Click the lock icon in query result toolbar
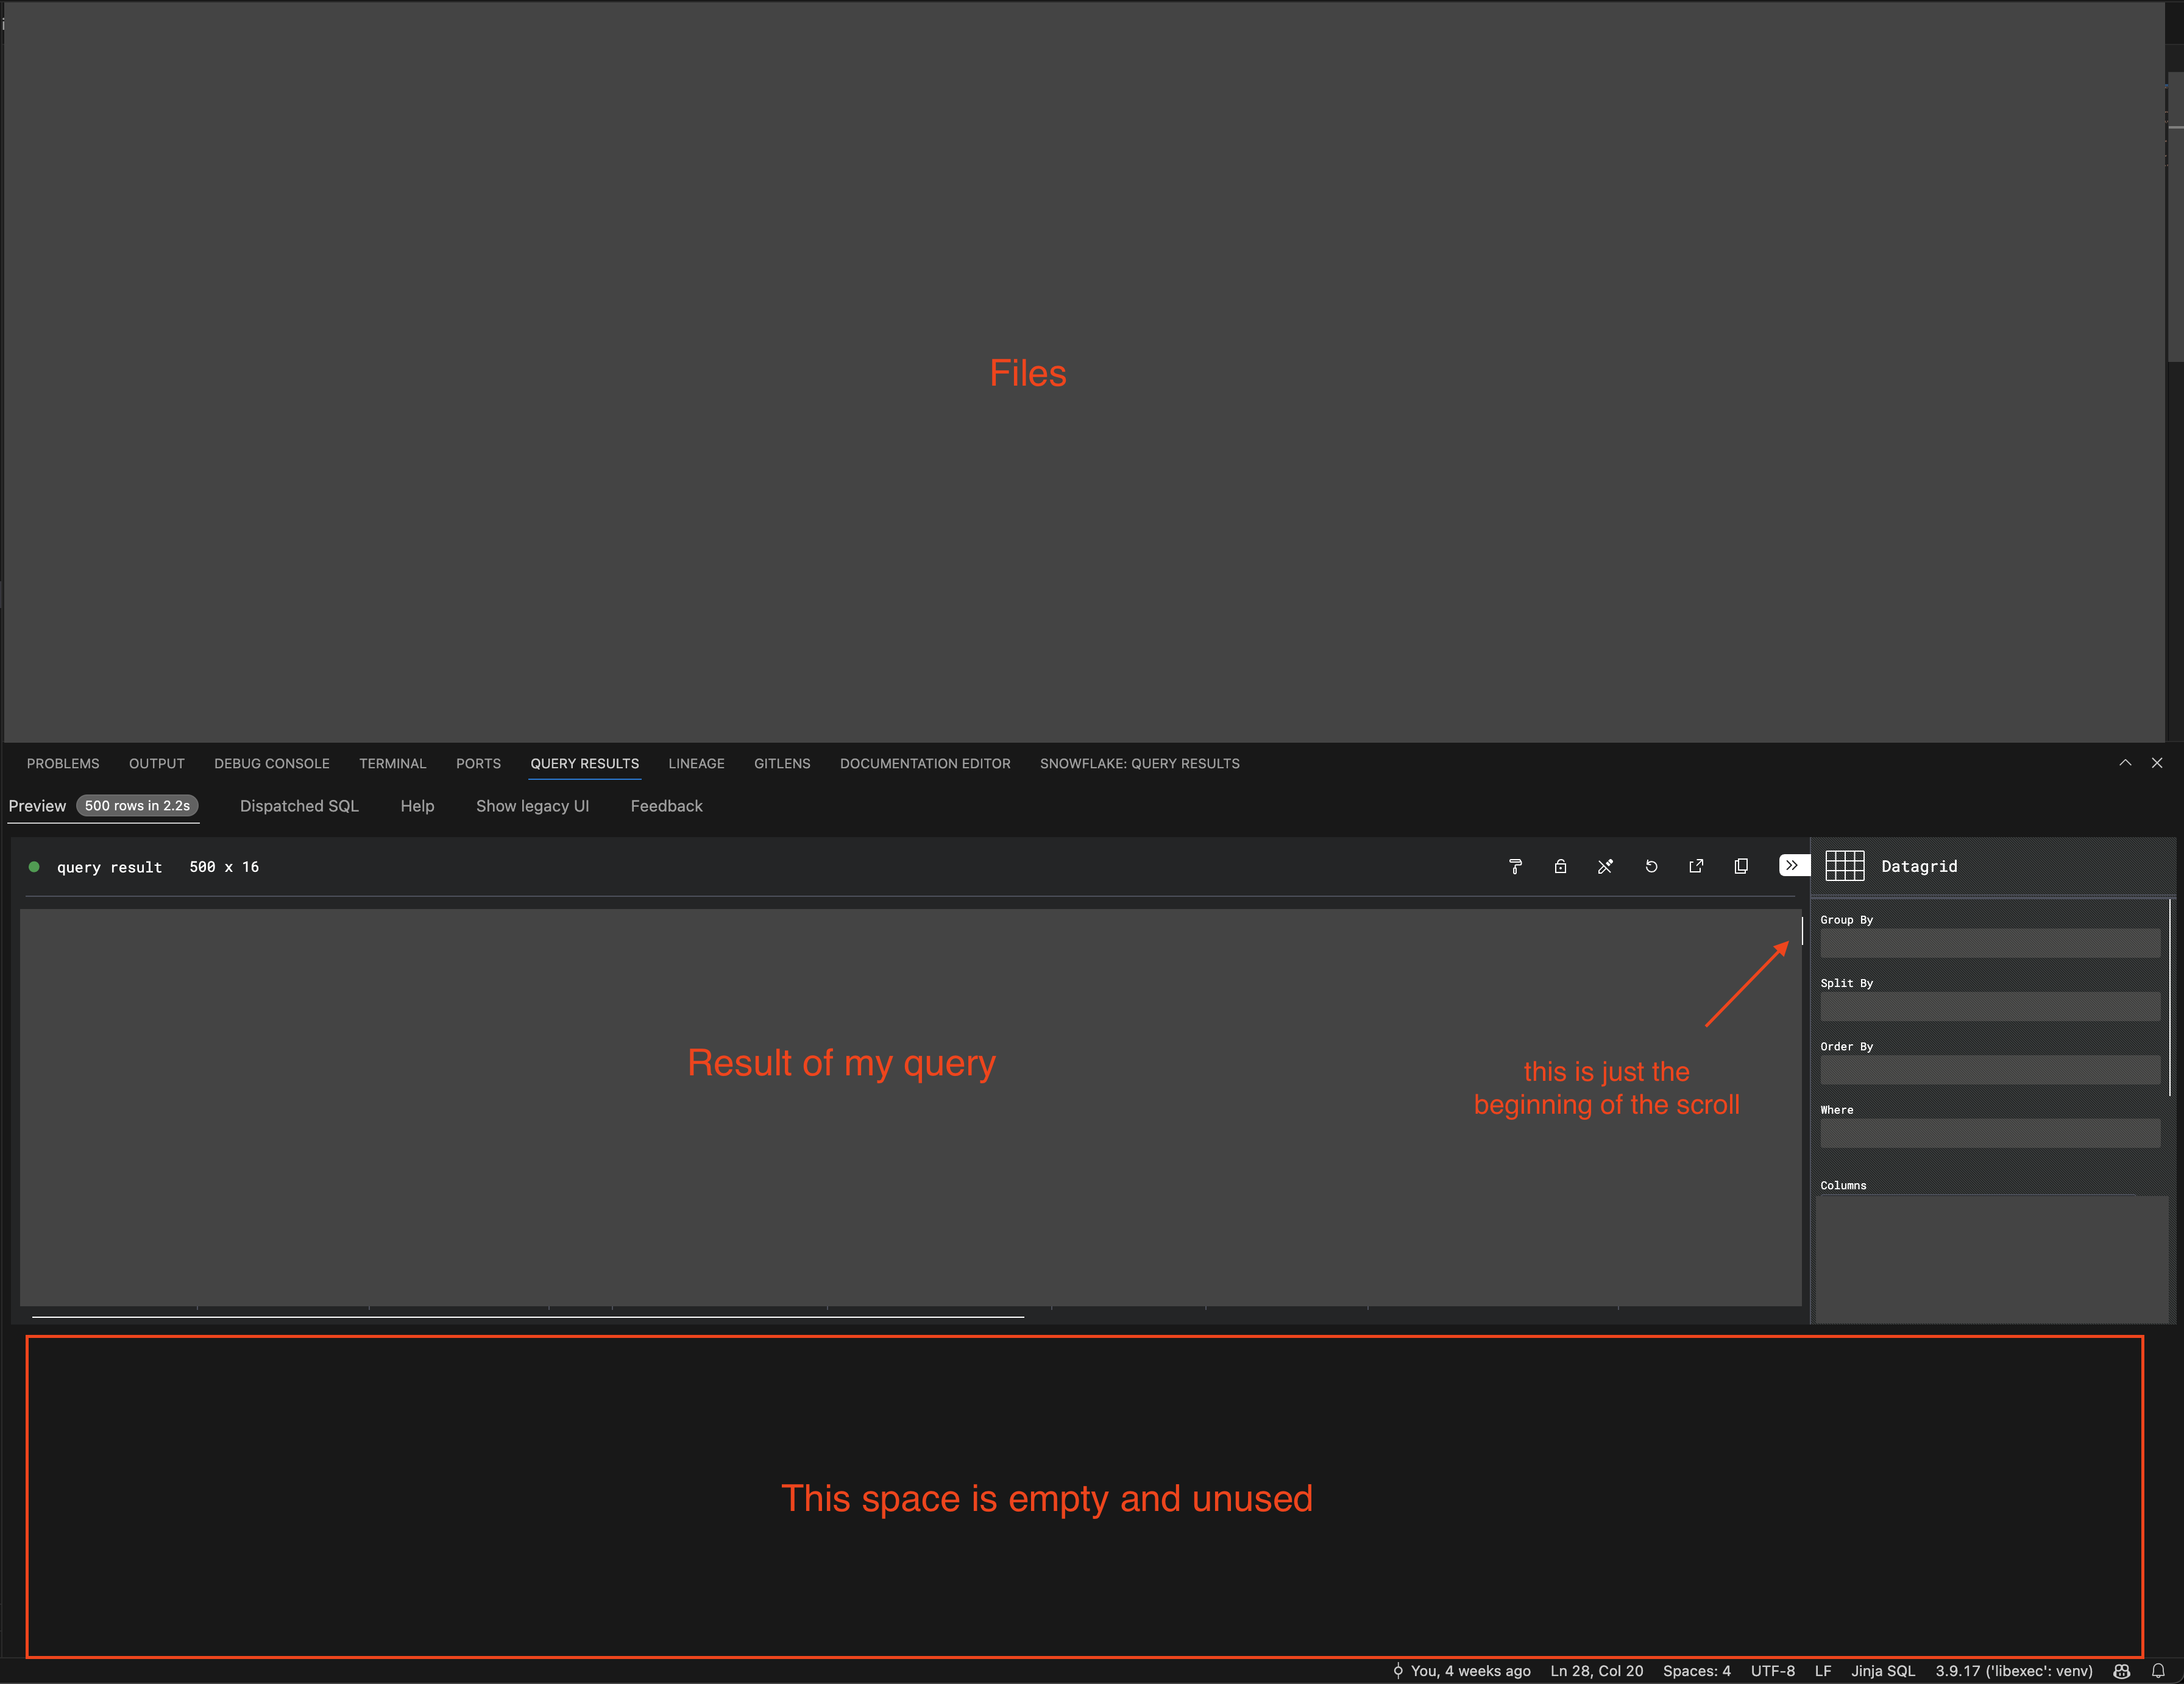2184x1684 pixels. (x=1561, y=867)
